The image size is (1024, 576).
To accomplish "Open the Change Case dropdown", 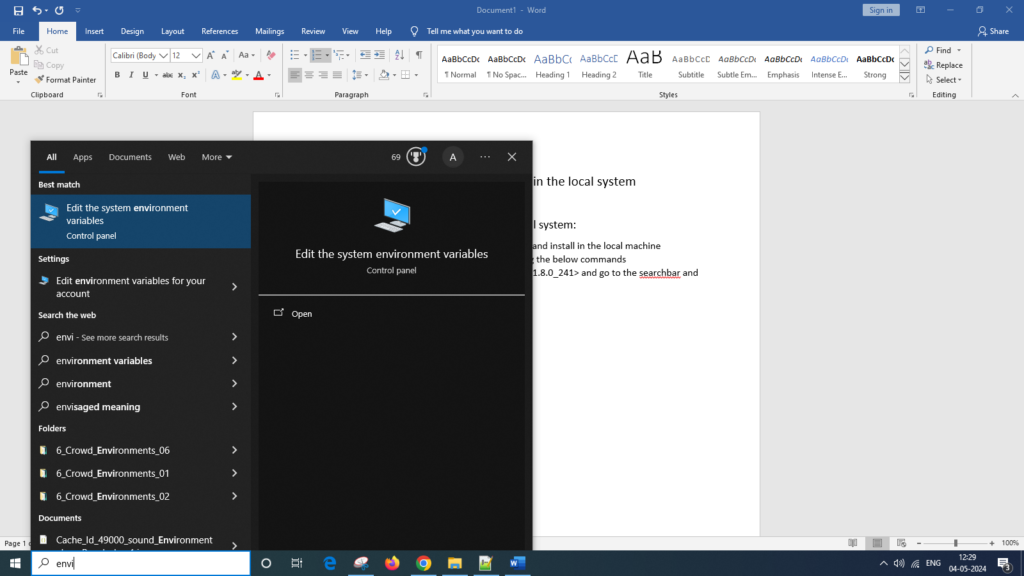I will 246,56.
